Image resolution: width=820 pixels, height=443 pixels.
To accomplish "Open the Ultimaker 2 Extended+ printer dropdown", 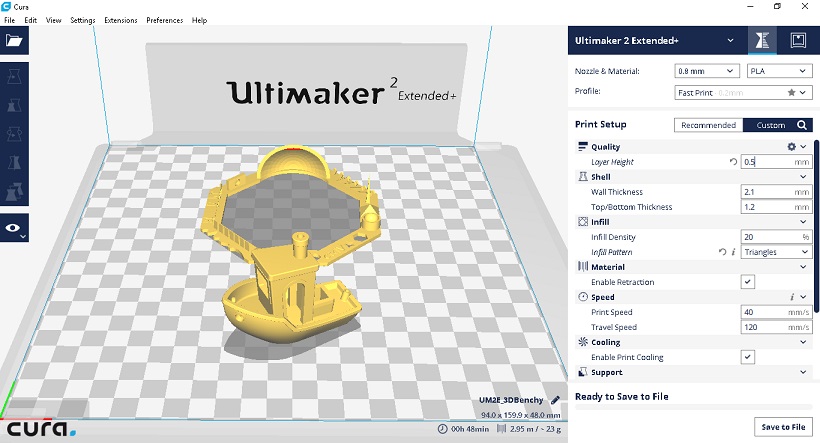I will point(655,40).
